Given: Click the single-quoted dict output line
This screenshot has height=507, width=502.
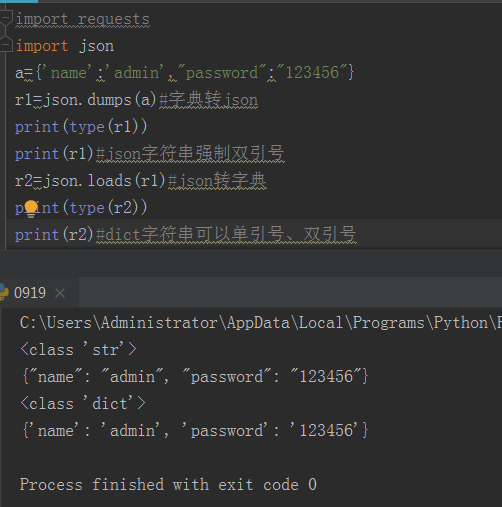Looking at the screenshot, I should [x=195, y=430].
